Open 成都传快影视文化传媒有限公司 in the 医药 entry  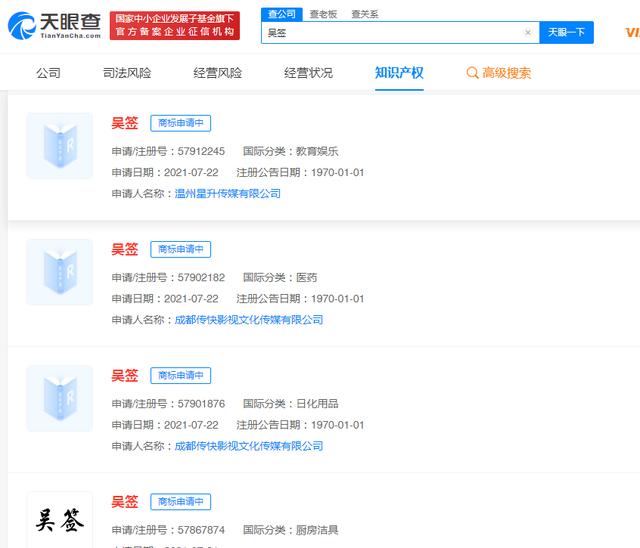tap(249, 319)
